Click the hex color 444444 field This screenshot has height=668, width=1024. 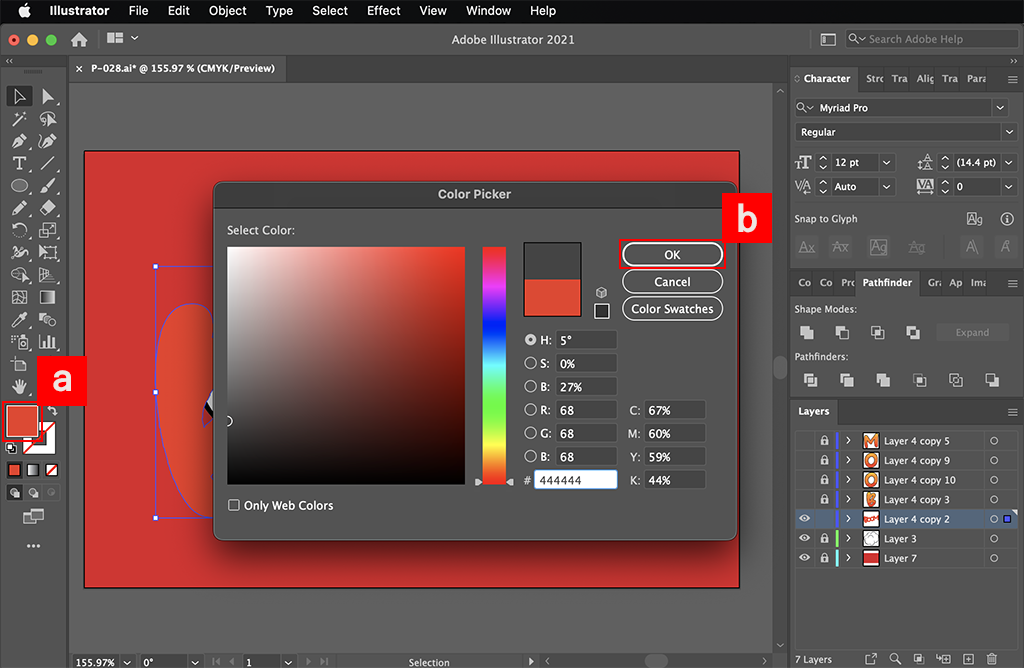[x=575, y=480]
